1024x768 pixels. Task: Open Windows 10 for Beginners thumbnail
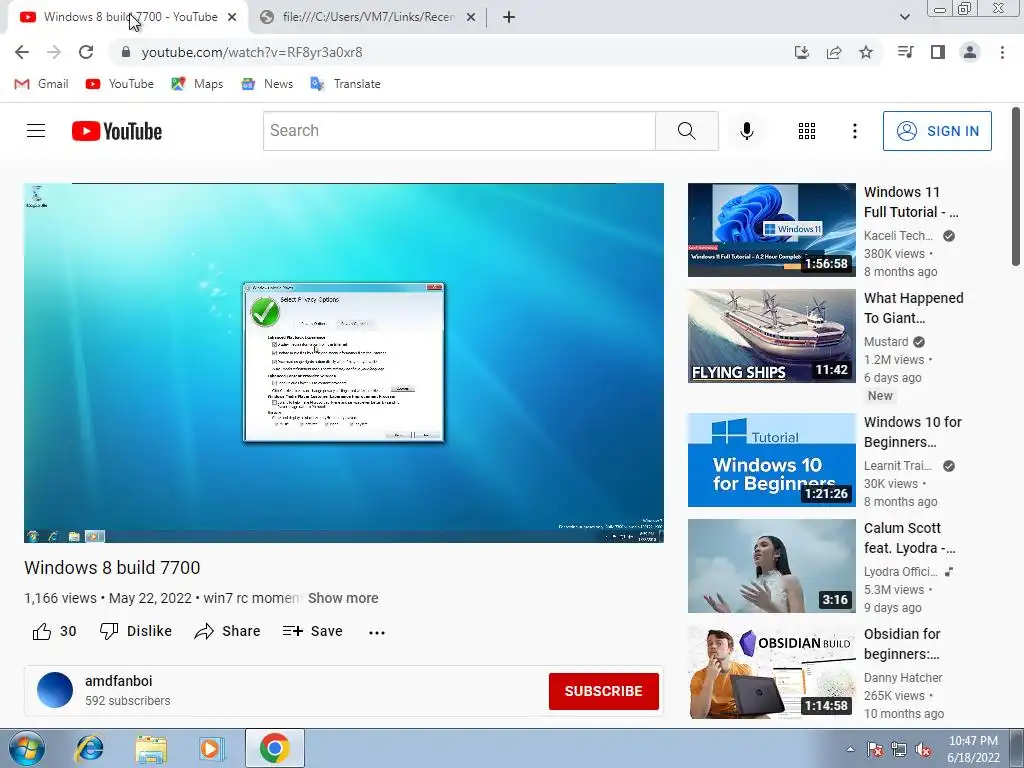click(771, 460)
